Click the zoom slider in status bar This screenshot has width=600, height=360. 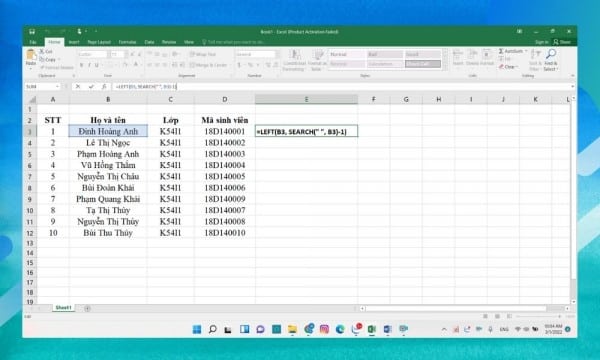(x=538, y=316)
